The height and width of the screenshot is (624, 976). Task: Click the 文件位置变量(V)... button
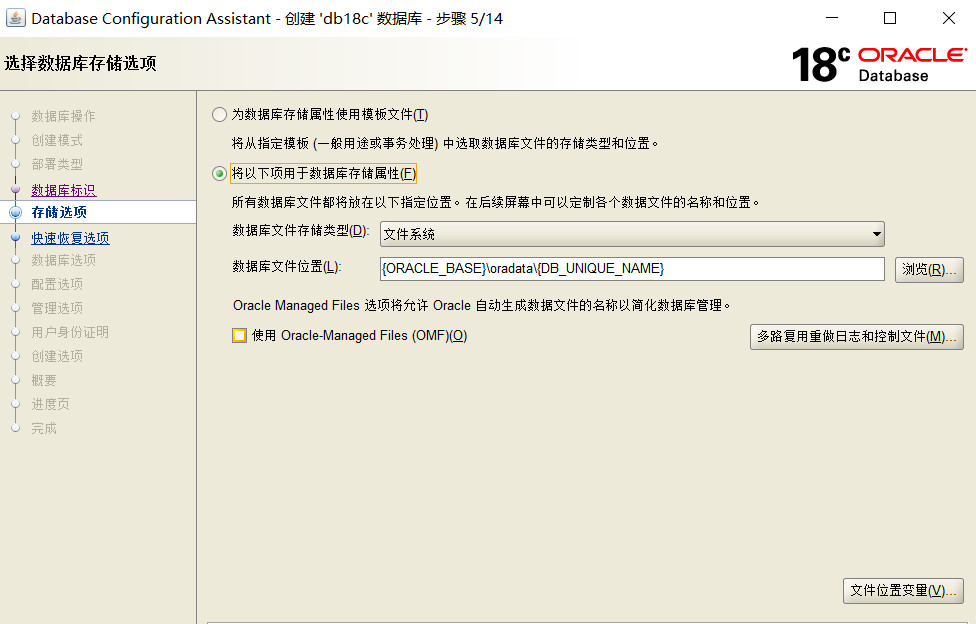[903, 591]
